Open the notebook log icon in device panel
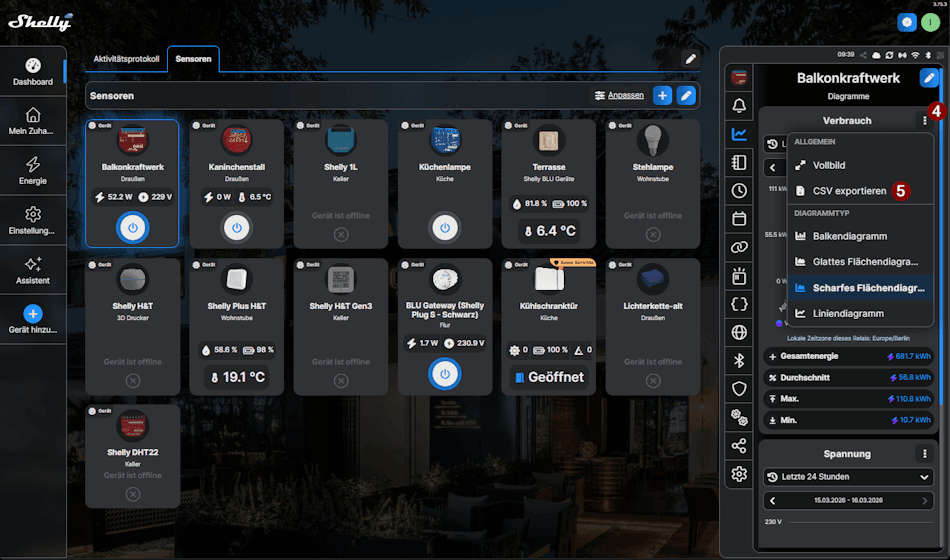The width and height of the screenshot is (950, 560). tap(739, 162)
